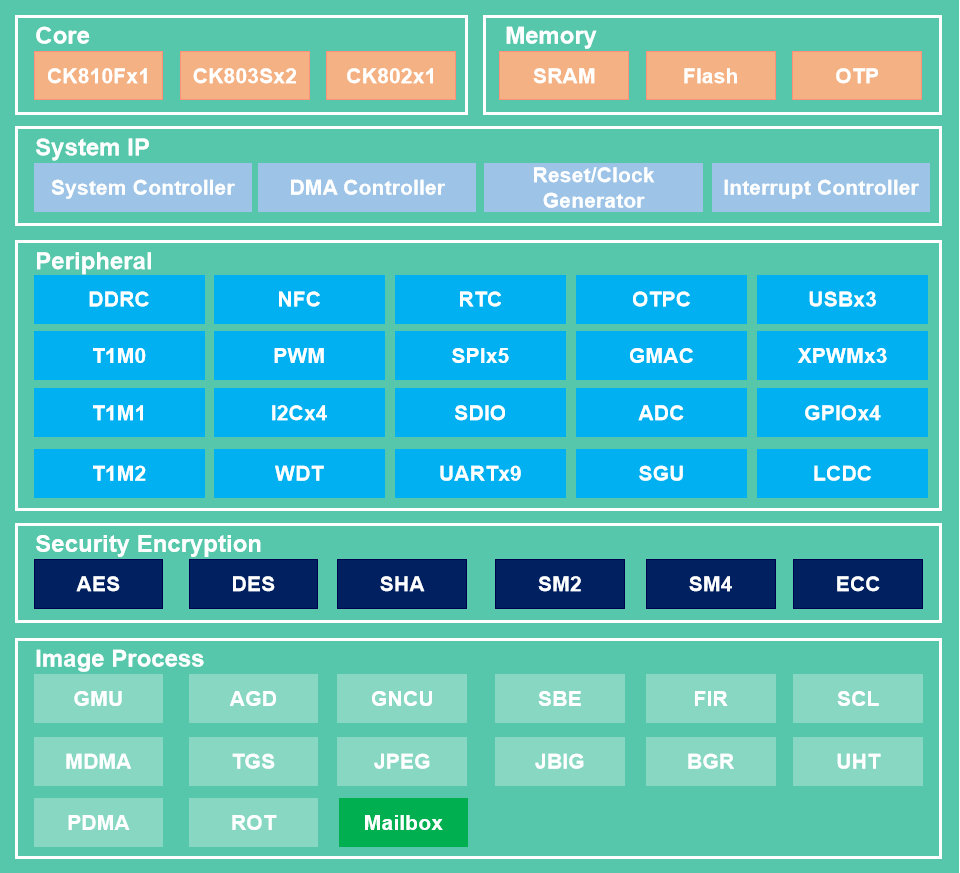
Task: Click the green Mailbox block
Action: pyautogui.click(x=403, y=823)
